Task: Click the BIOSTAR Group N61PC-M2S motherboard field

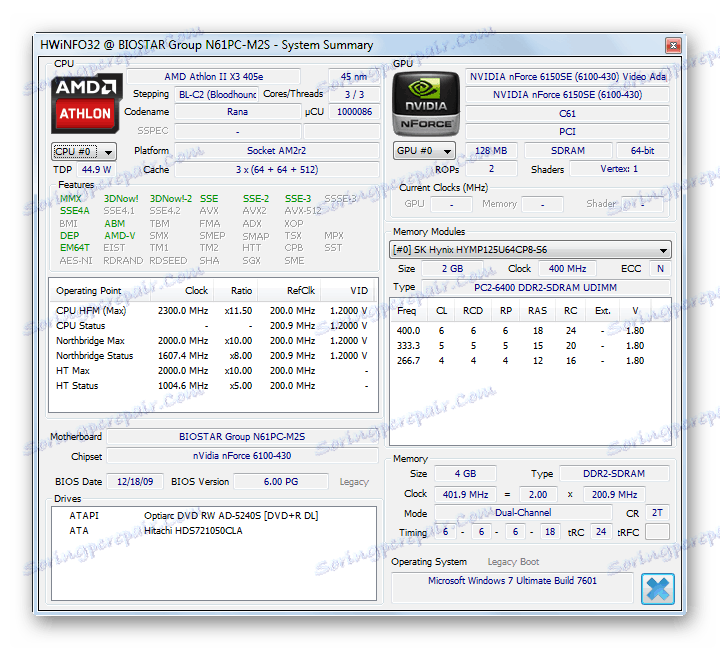Action: click(x=242, y=437)
